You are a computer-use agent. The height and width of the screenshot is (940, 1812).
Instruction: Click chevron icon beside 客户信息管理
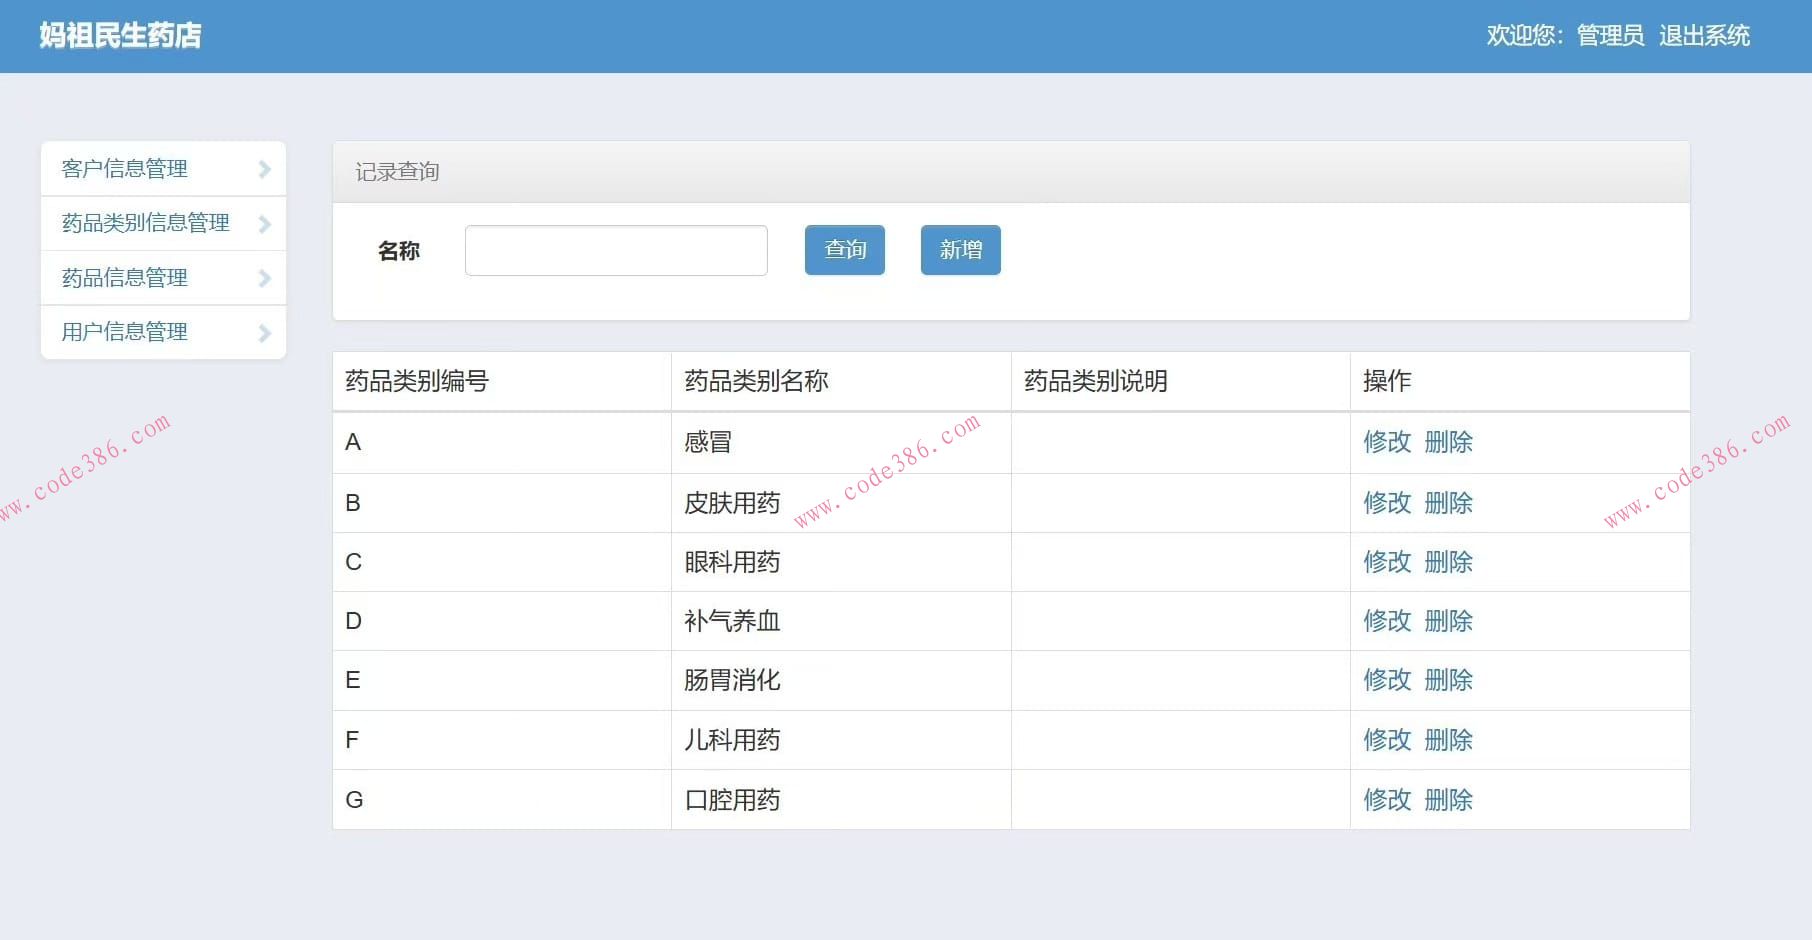[264, 169]
